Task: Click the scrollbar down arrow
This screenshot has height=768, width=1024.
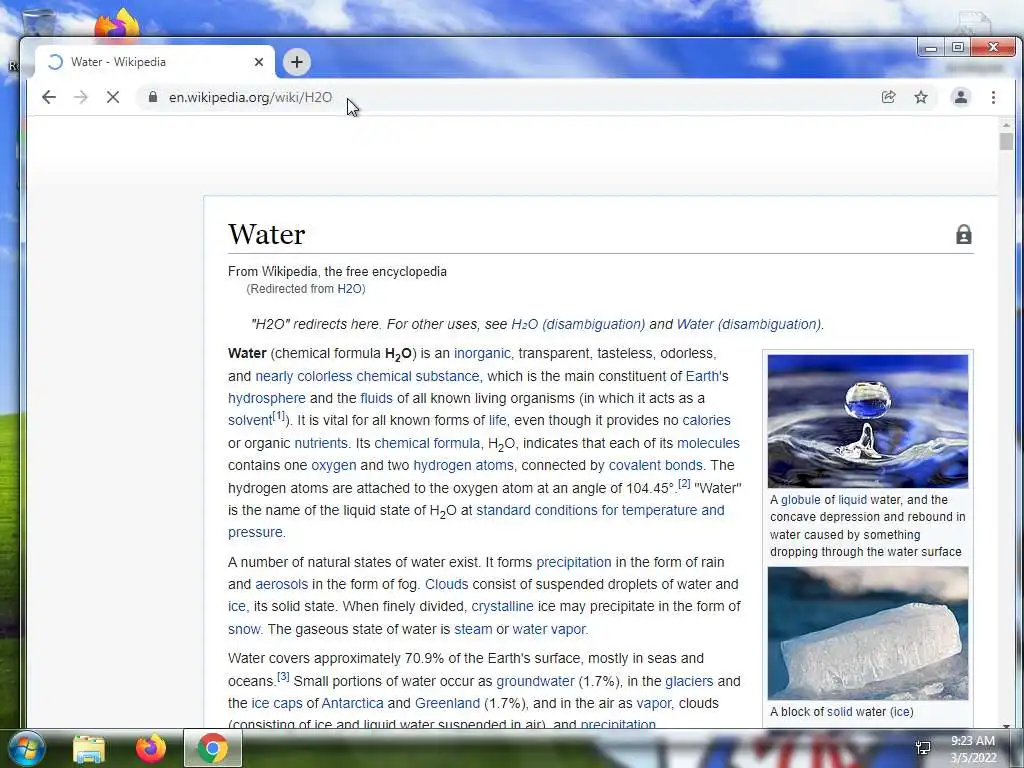Action: click(x=1006, y=725)
